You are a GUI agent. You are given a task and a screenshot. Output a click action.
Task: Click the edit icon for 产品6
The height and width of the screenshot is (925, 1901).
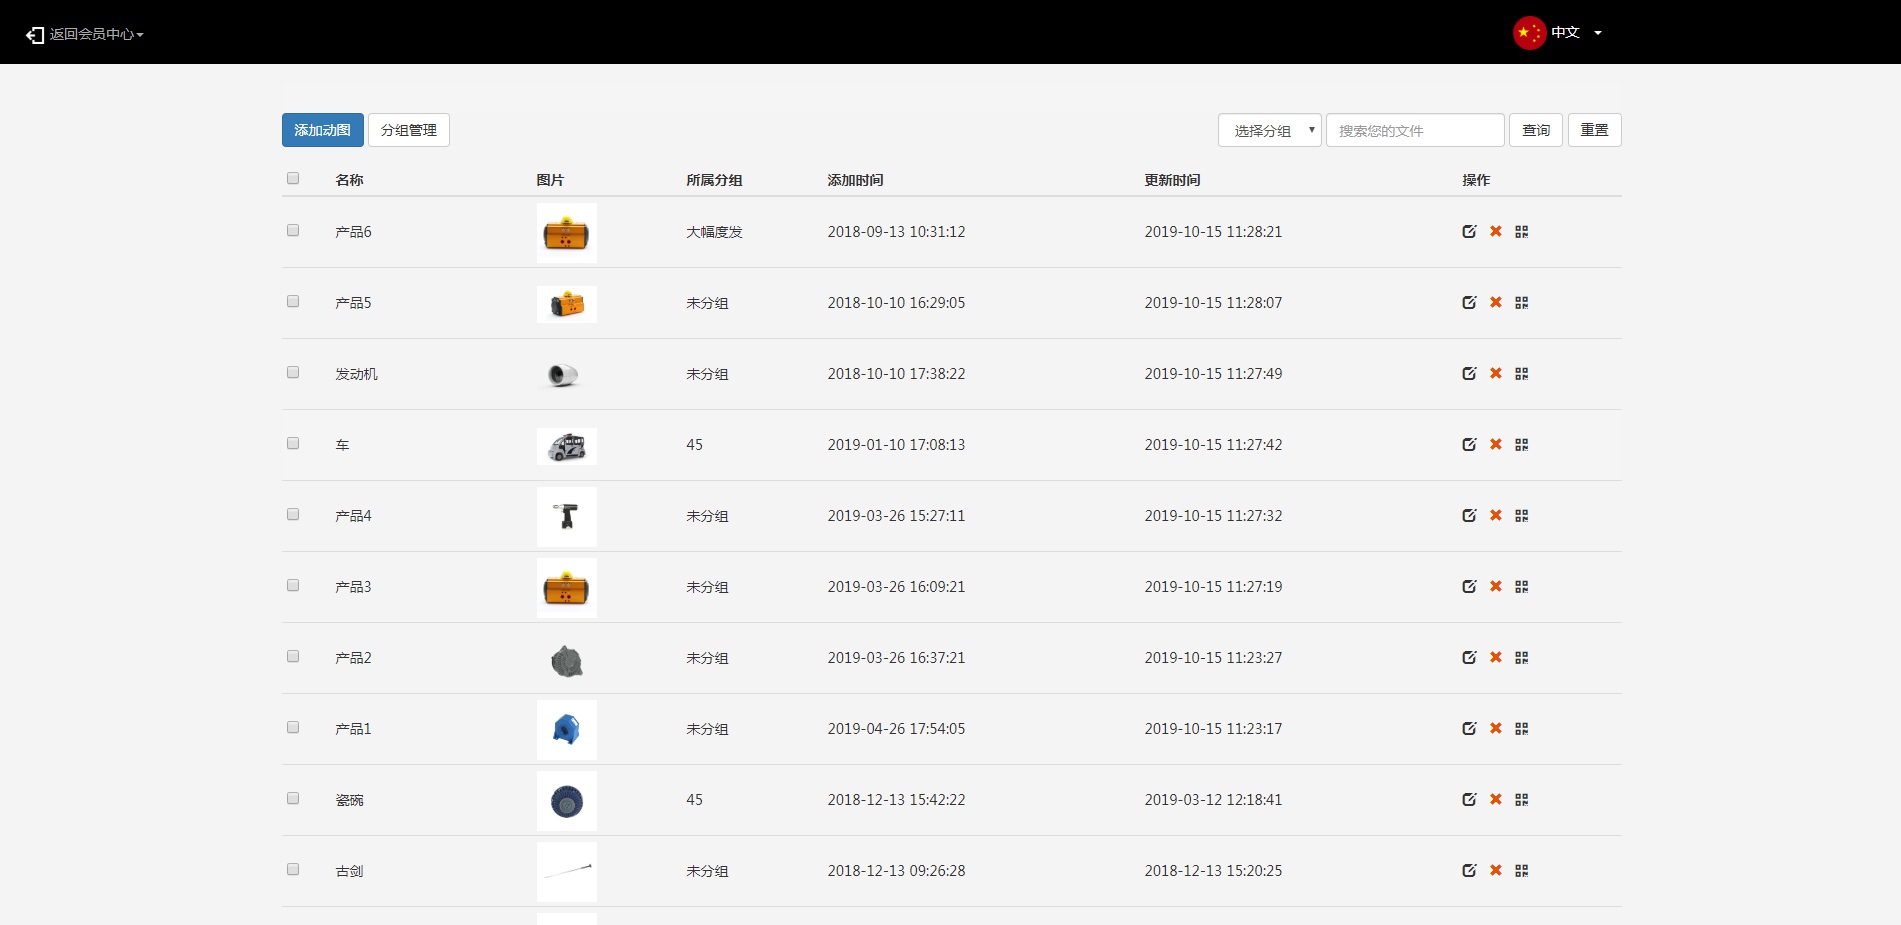(1469, 232)
